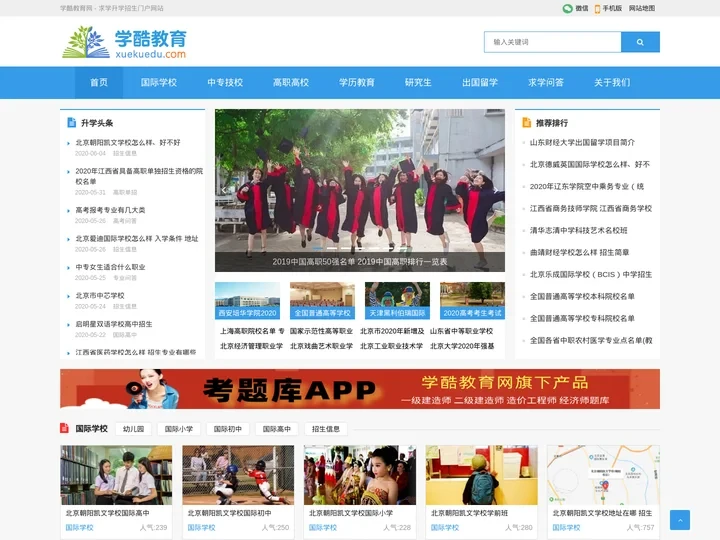Open ranking link 曲靖财经学校怎么样 招生简章

[x=579, y=253]
